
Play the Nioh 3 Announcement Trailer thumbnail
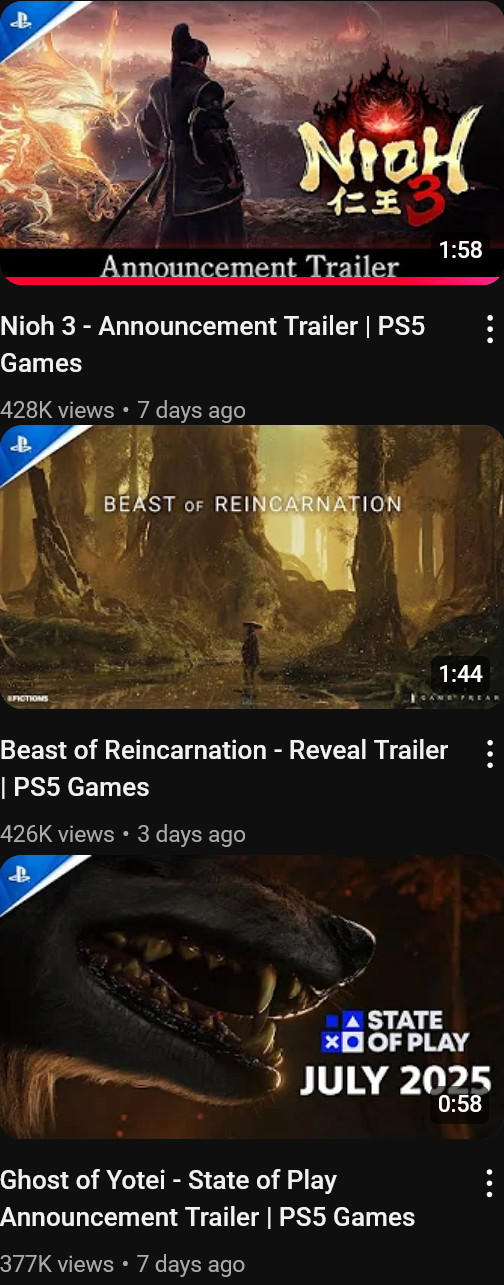252,142
